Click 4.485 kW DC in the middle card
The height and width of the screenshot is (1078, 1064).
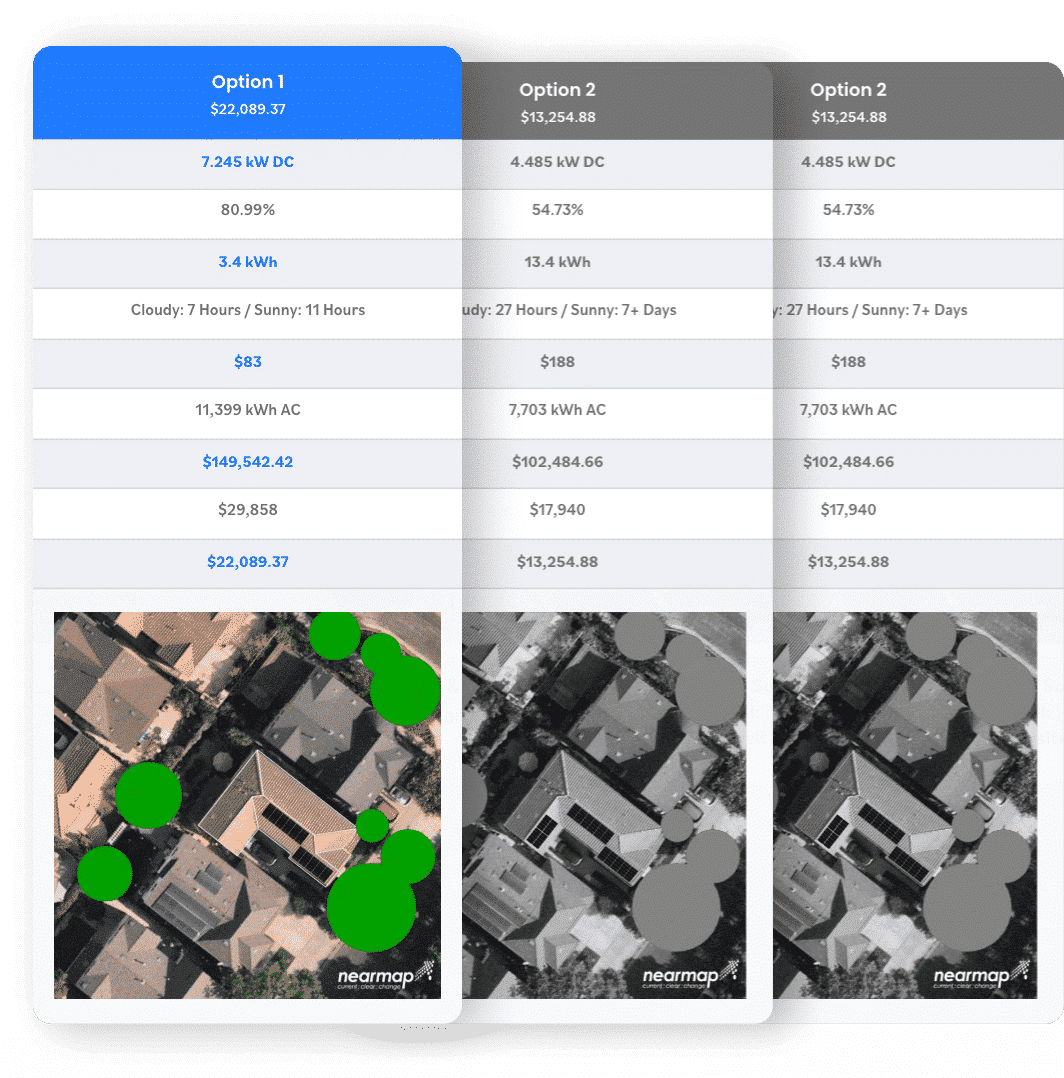557,162
